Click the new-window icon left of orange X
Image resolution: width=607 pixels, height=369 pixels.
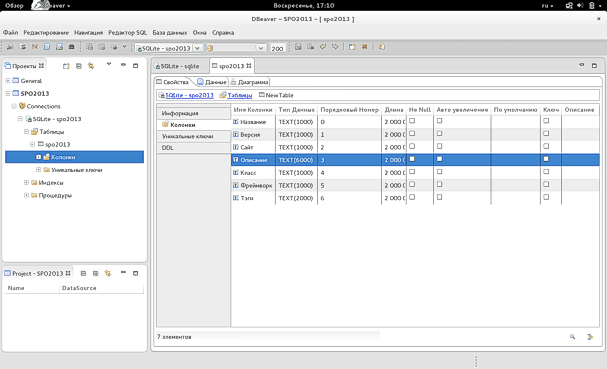pyautogui.click(x=352, y=47)
